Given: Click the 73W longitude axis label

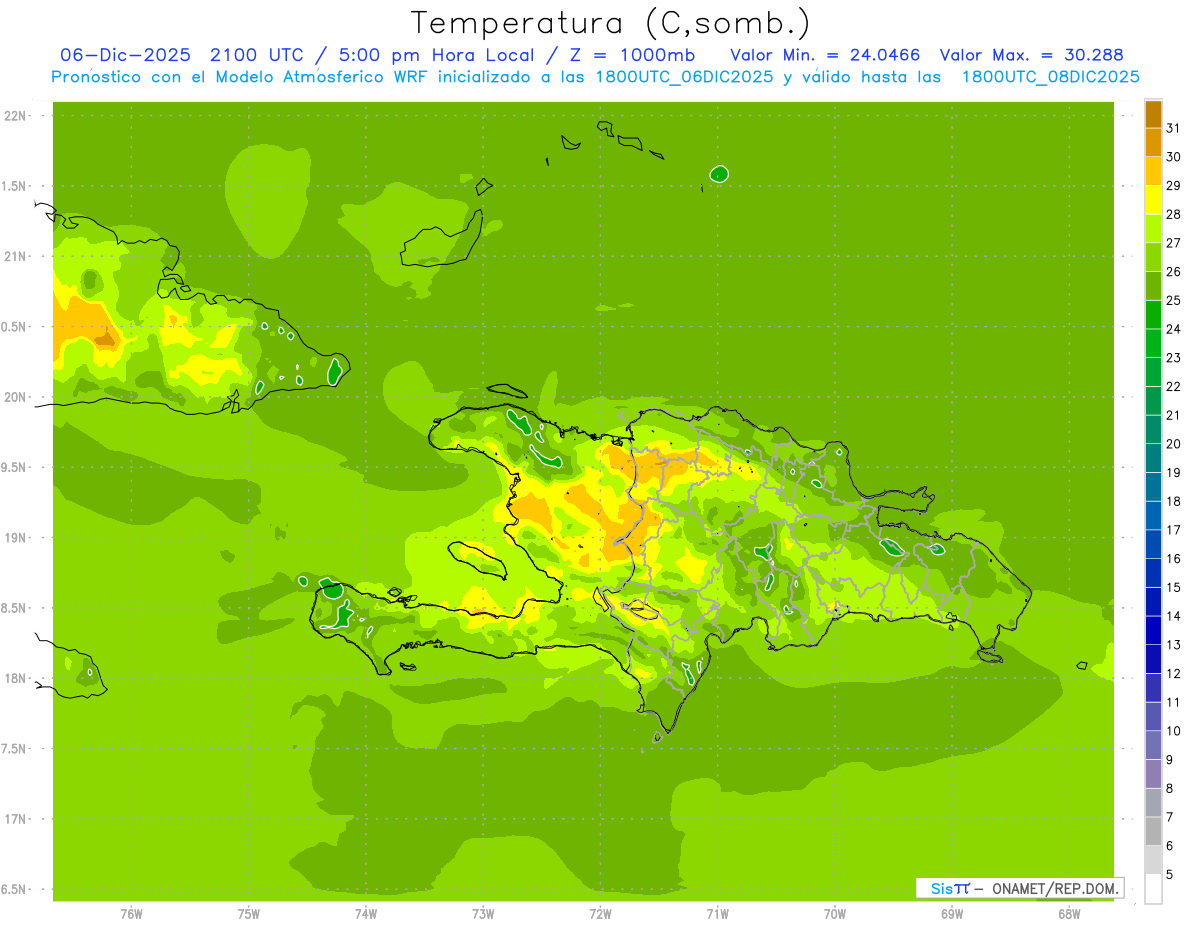Looking at the screenshot, I should click(x=483, y=914).
